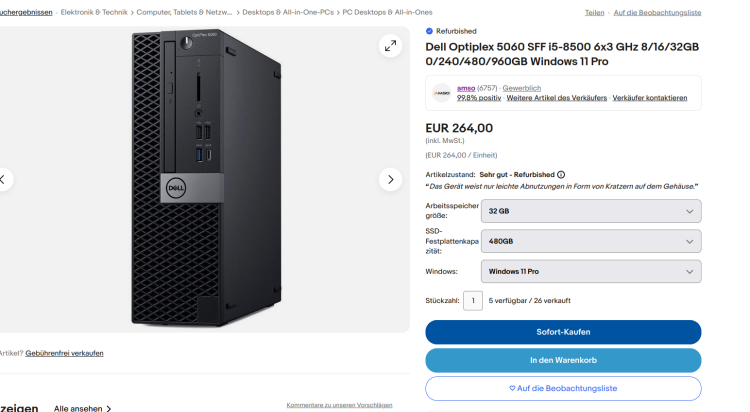Open Arbeitsspeichergröße 32 GB dropdown

point(591,211)
